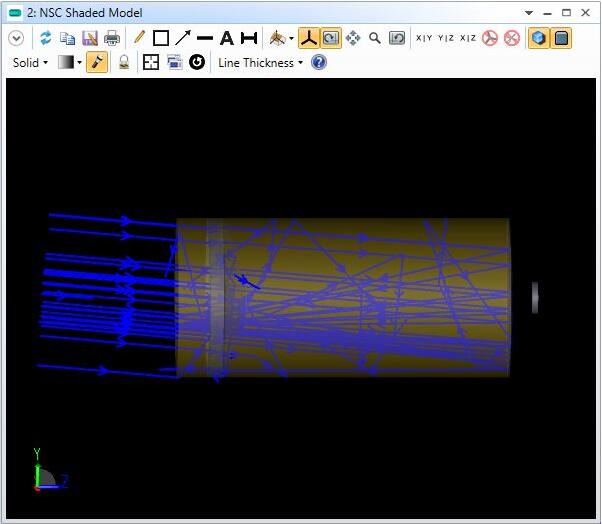Image resolution: width=602 pixels, height=524 pixels.
Task: Open the window options arrow in title bar
Action: (529, 13)
